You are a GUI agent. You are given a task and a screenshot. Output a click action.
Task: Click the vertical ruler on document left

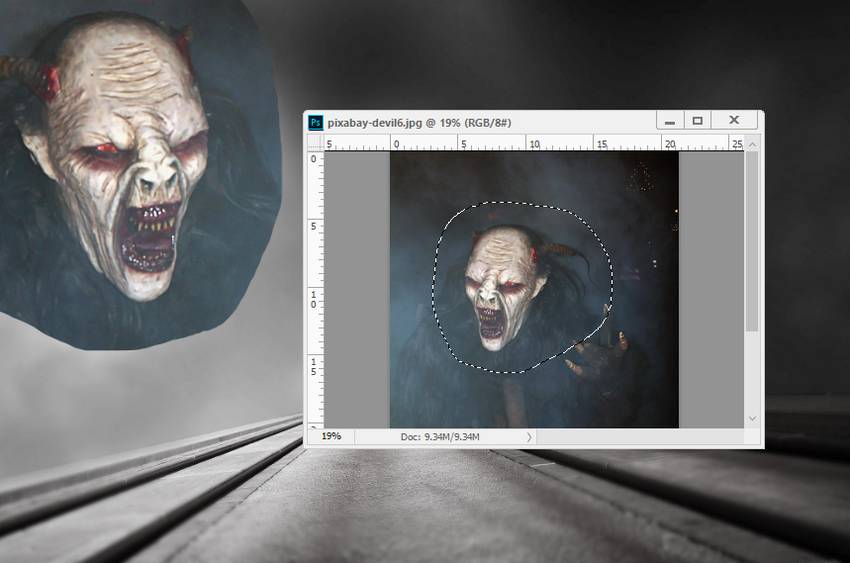315,289
